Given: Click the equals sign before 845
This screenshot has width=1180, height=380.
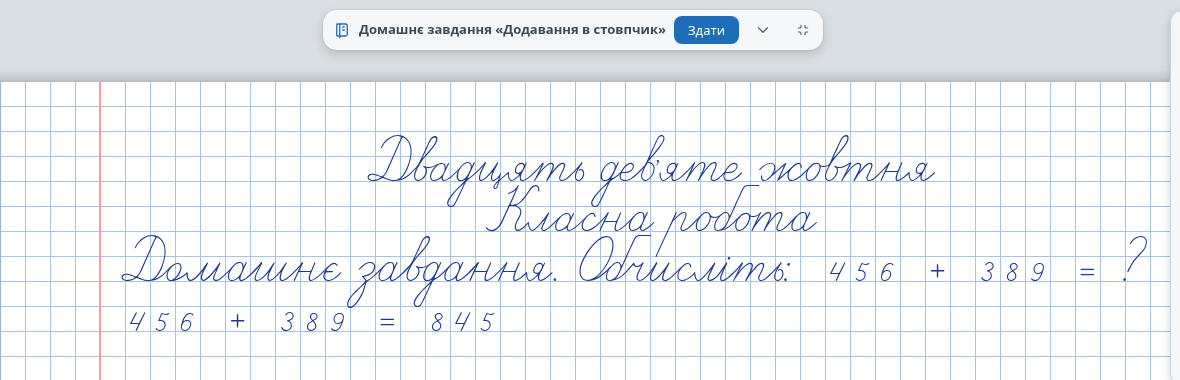Looking at the screenshot, I should pos(388,322).
